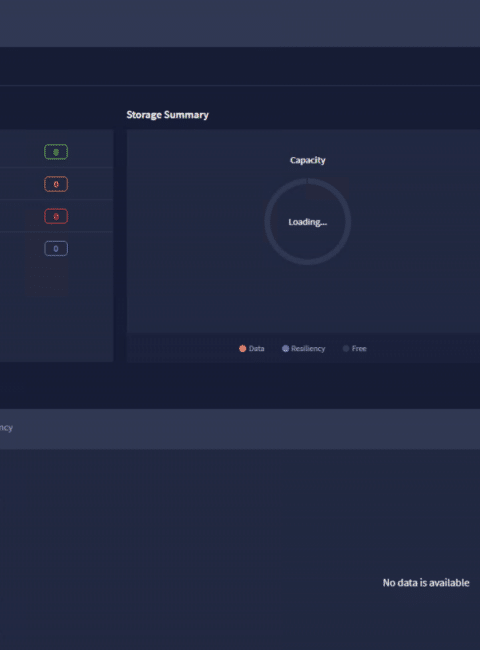Click the Loading... text in the donut

308,222
